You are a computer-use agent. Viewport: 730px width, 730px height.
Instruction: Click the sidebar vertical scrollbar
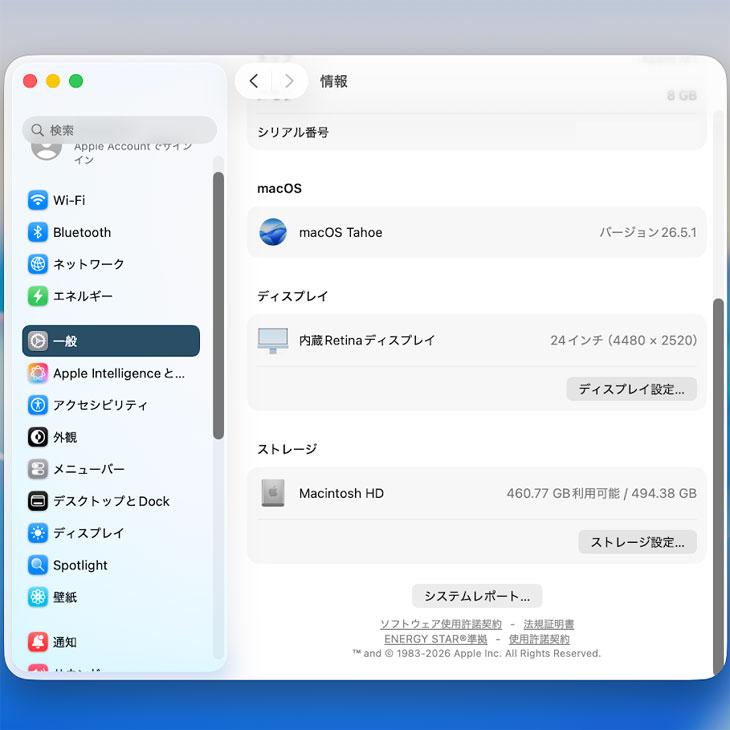(218, 305)
